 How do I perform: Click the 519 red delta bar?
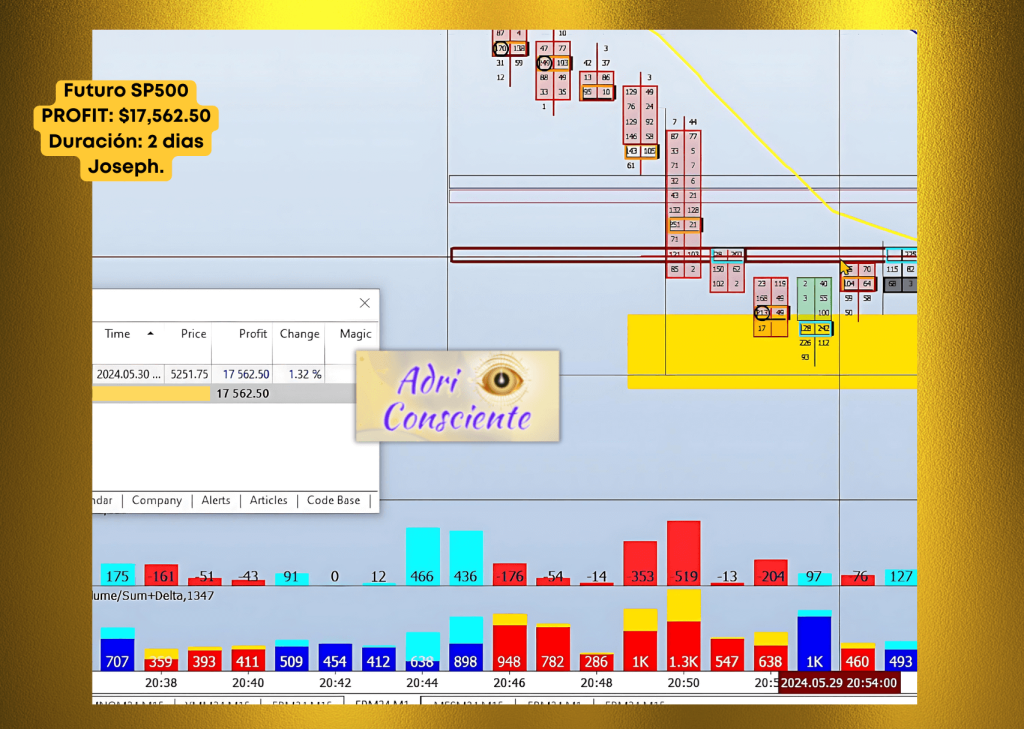tap(684, 552)
